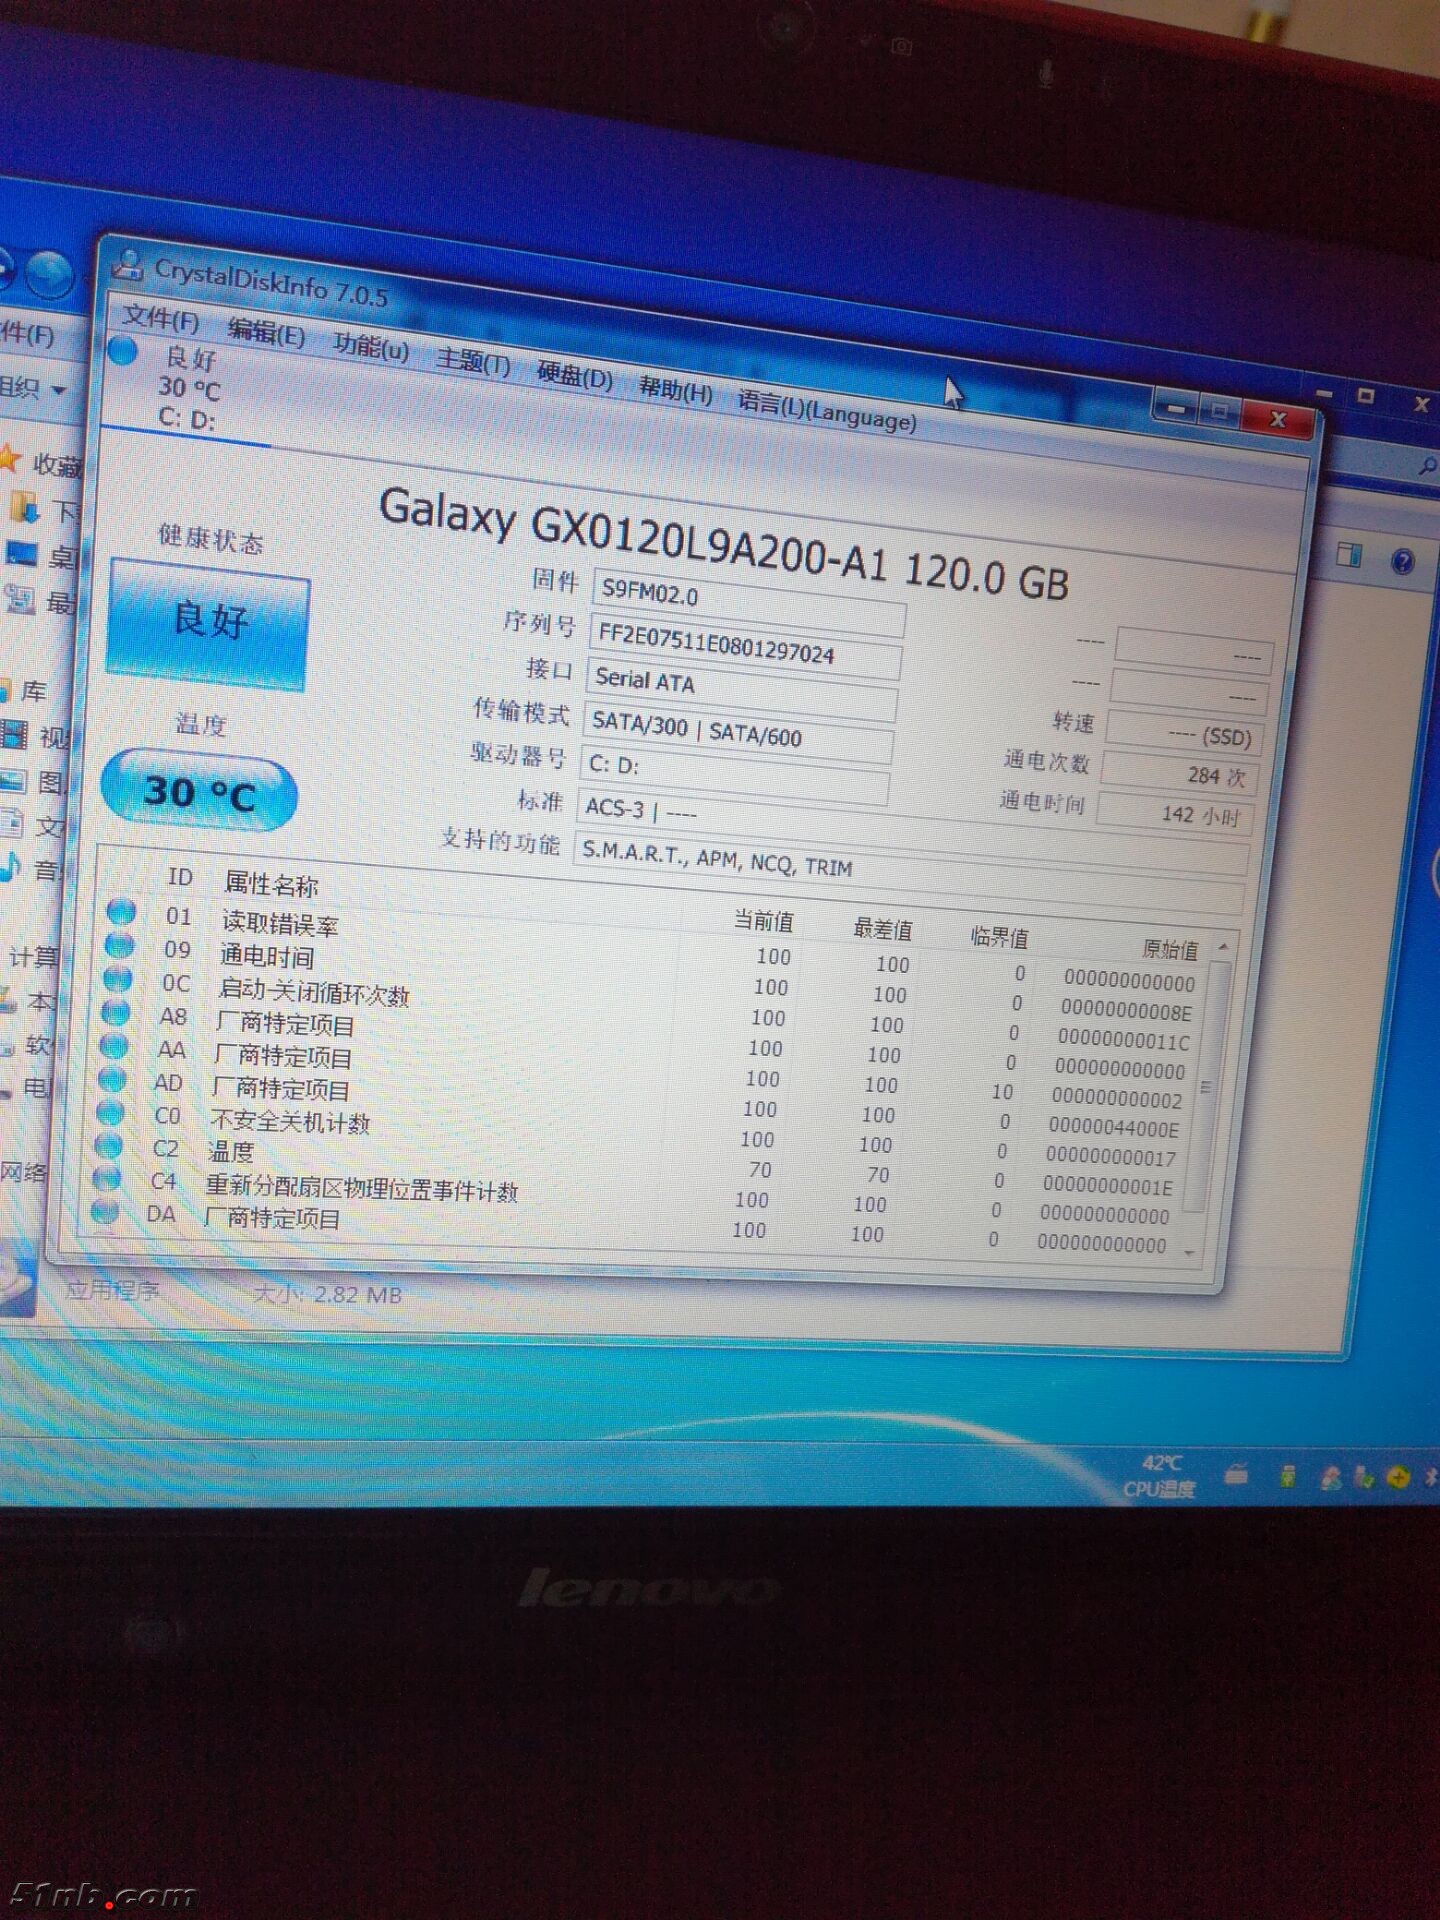Open the 编辑(E) menu
This screenshot has height=1920, width=1440.
point(266,331)
